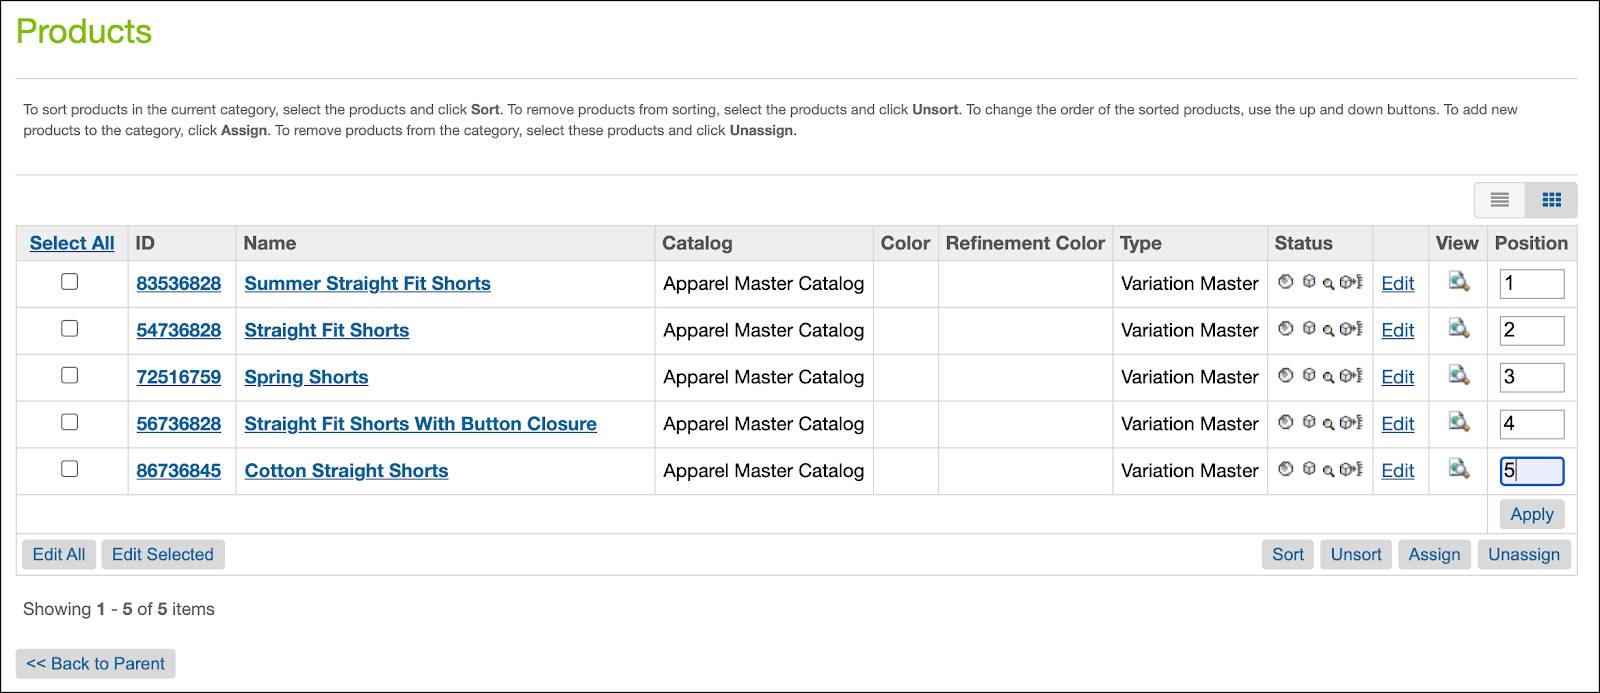Tick checkbox for product 54736828
Screen dimensions: 1600x693
pyautogui.click(x=69, y=328)
